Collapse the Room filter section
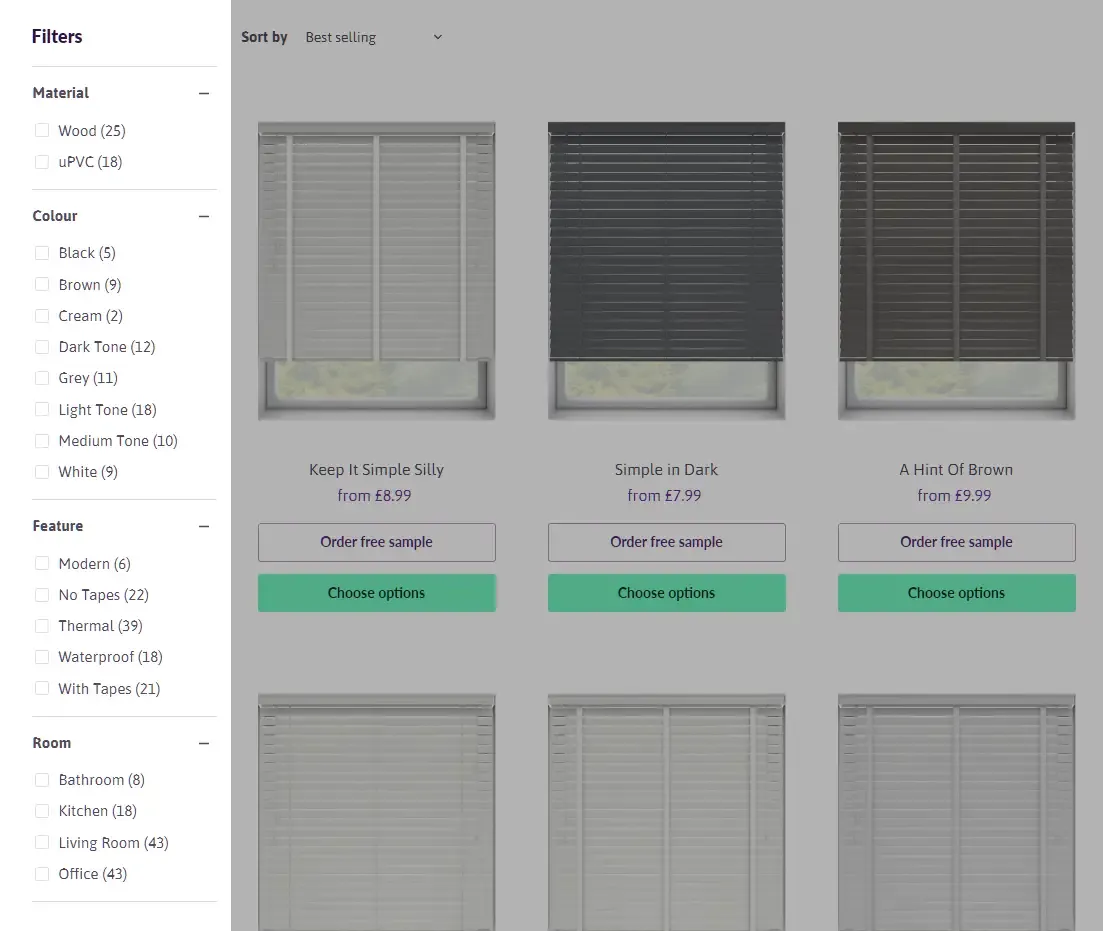Screen dimensions: 1103x931 click(204, 743)
